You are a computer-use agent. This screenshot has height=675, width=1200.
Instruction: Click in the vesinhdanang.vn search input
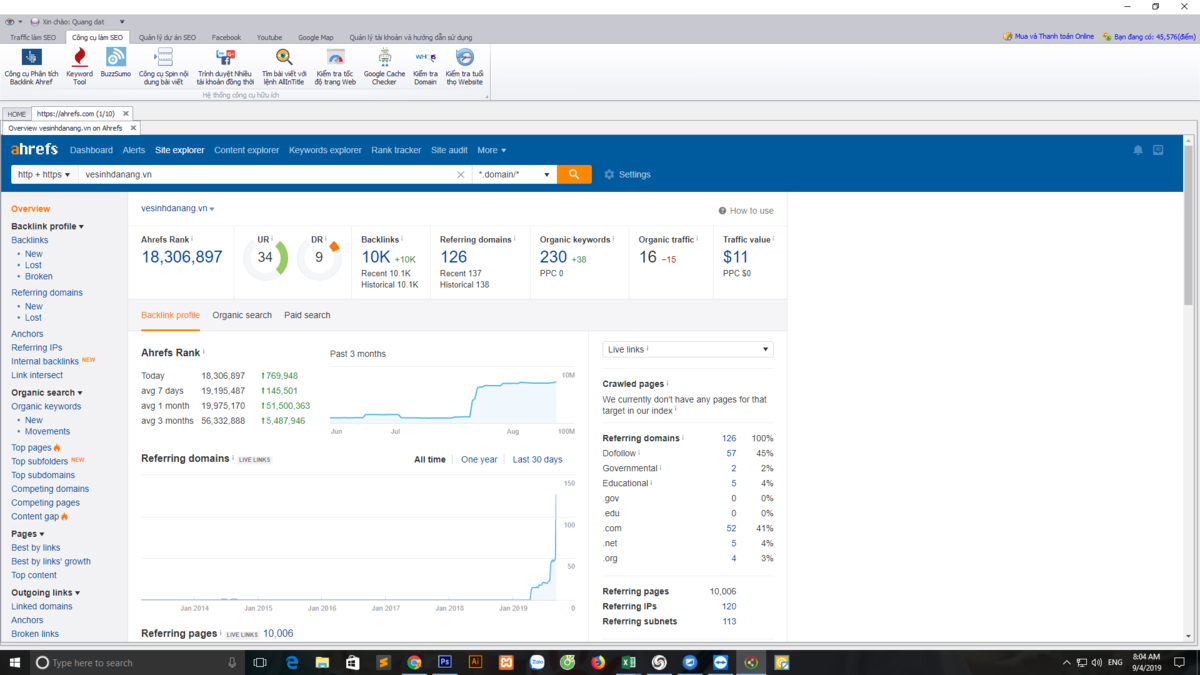(268, 175)
